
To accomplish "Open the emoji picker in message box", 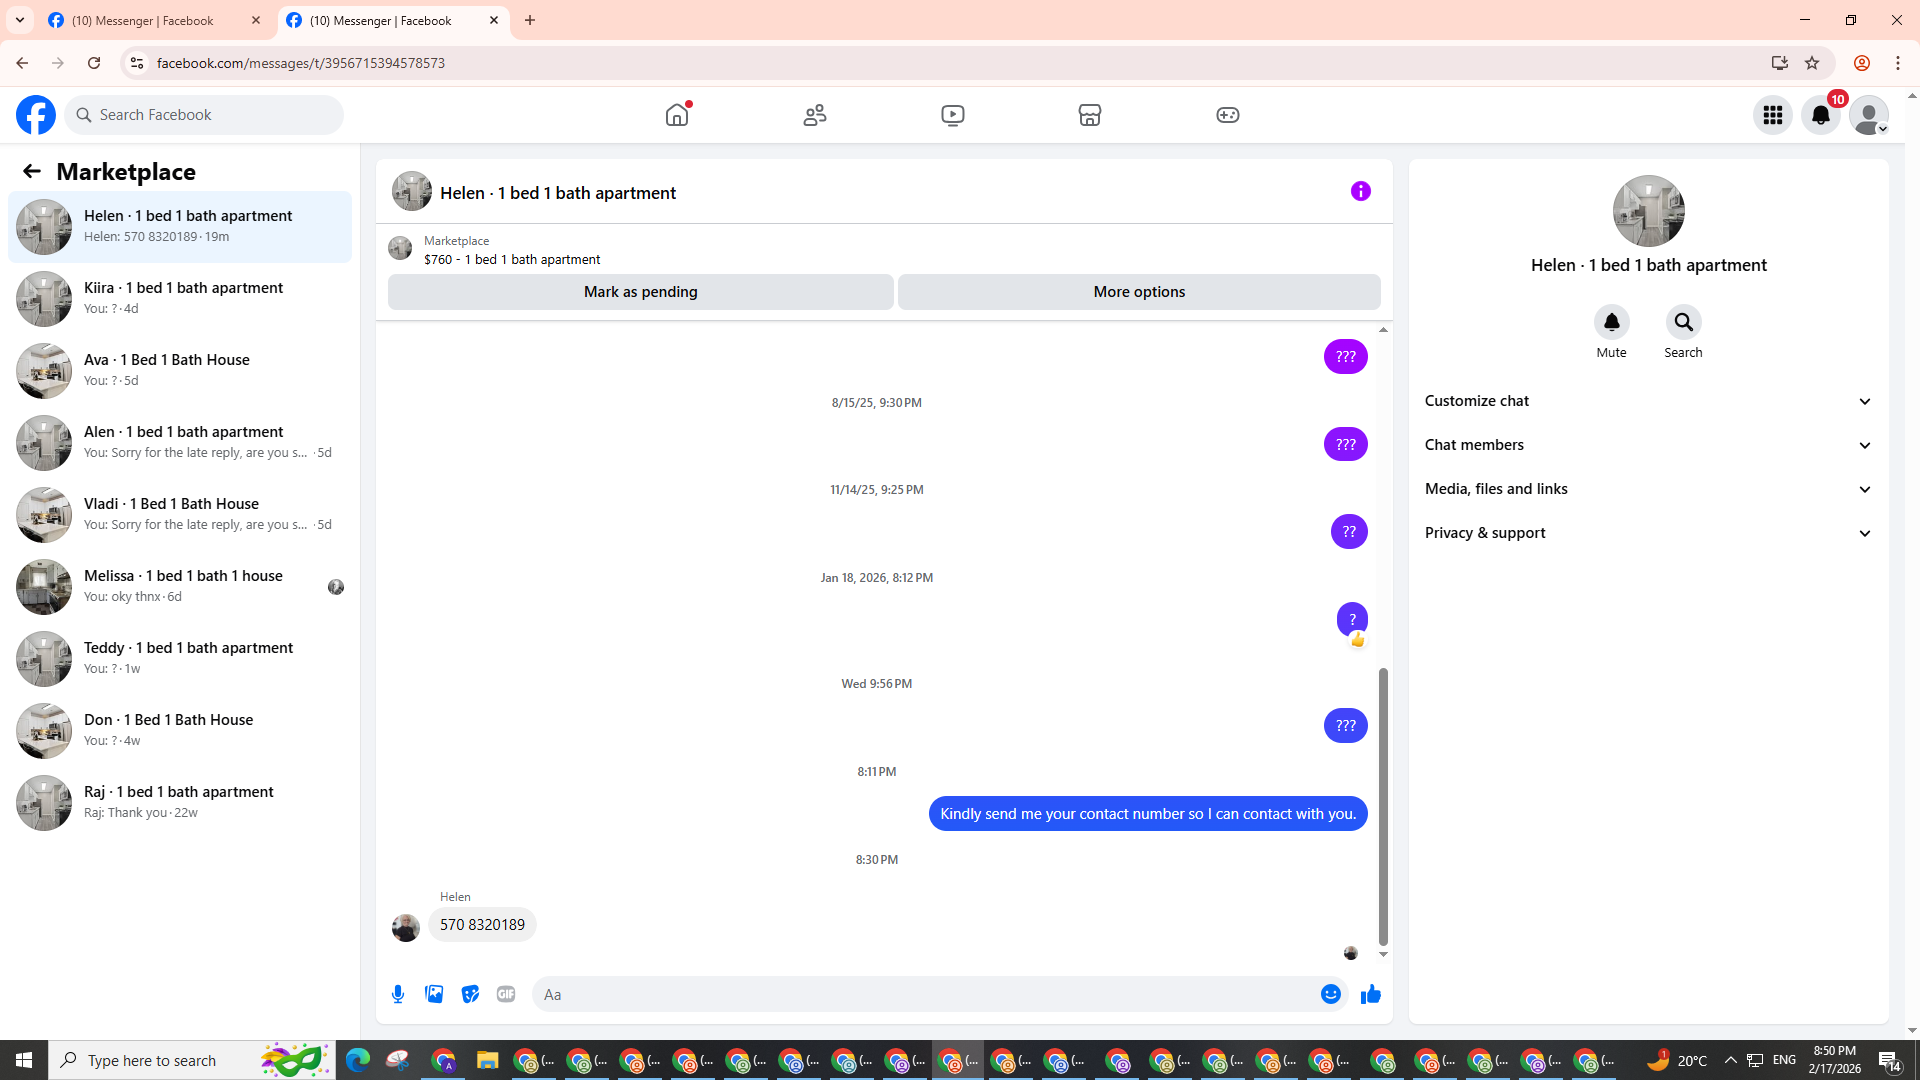I will (x=1330, y=994).
